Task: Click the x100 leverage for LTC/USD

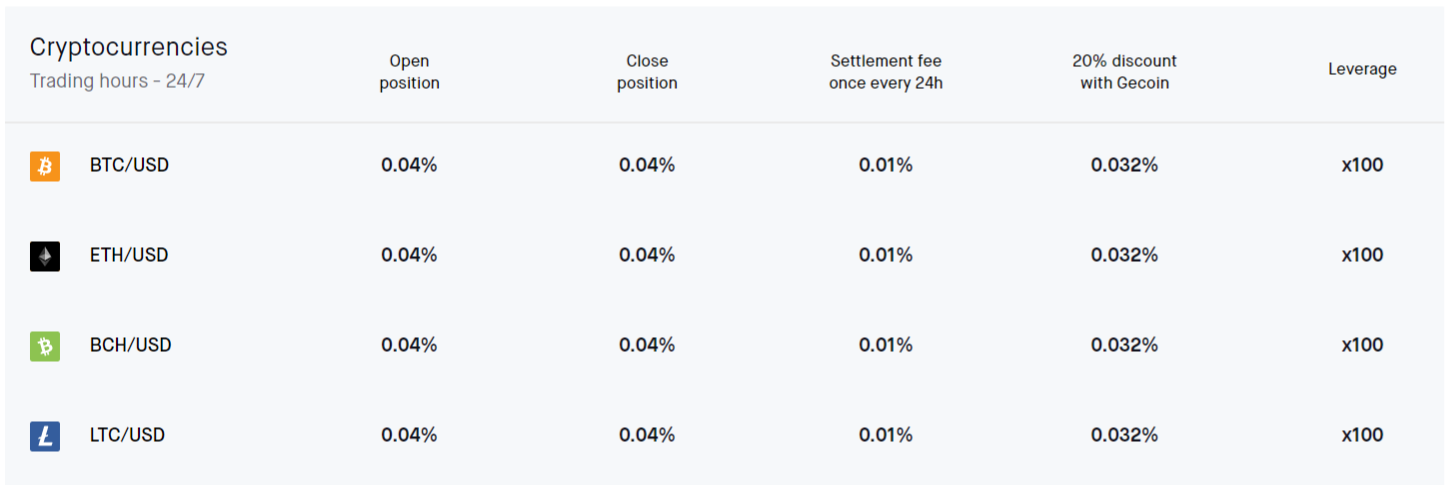Action: 1362,435
